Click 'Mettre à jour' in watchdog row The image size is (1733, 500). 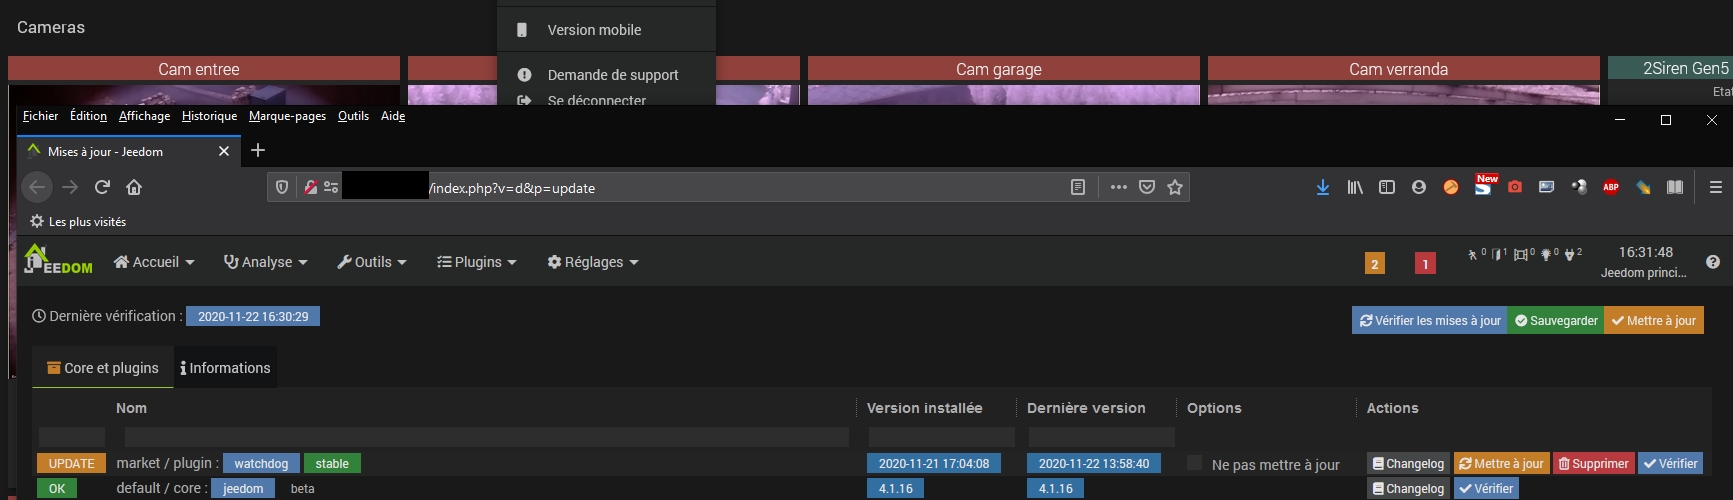tap(1501, 463)
